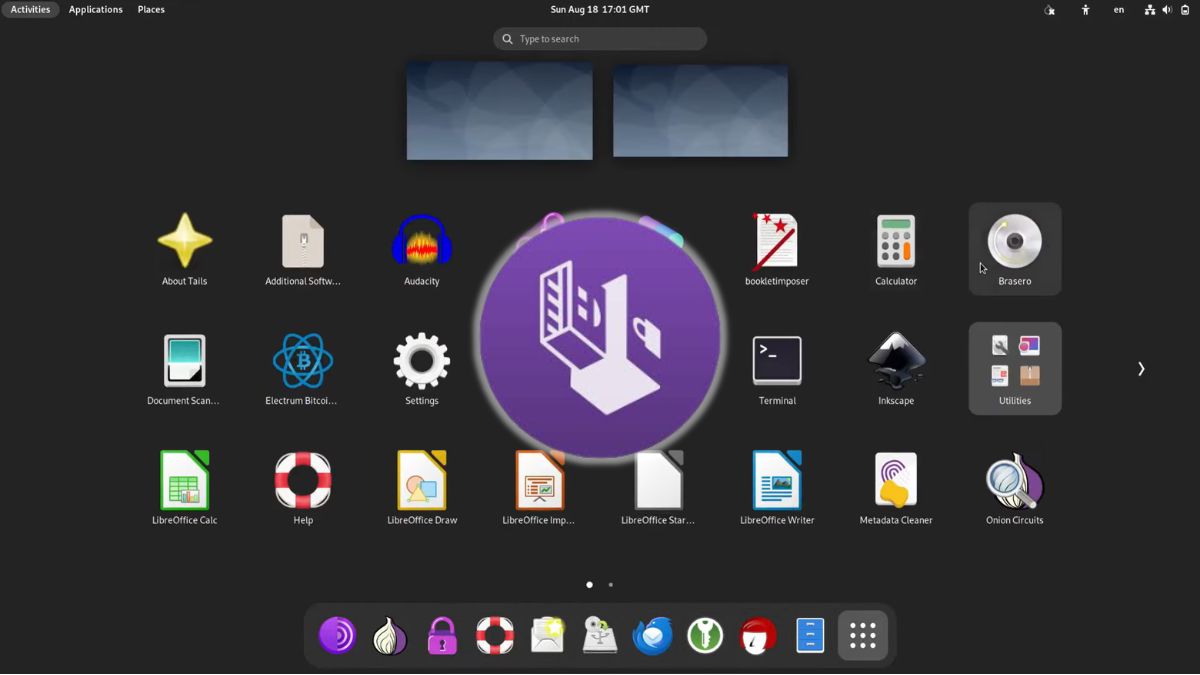Open WhisperBack envelope icon in dock
This screenshot has height=675, width=1200.
coord(547,635)
